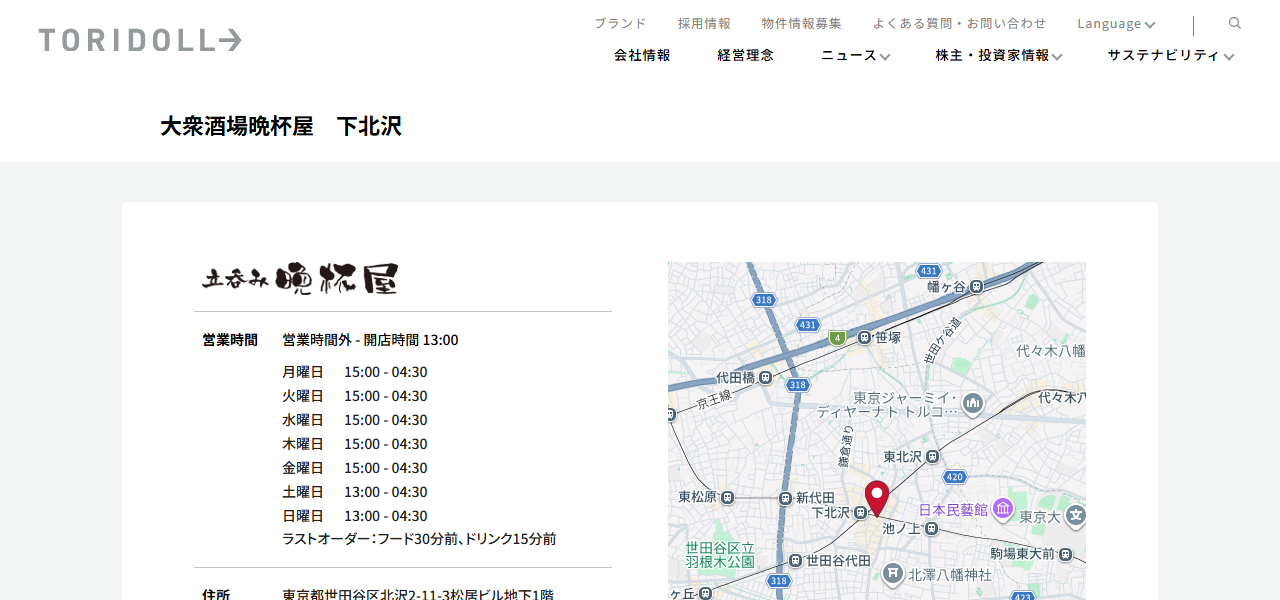Select the red location pin on map
This screenshot has width=1280, height=600.
point(877,498)
